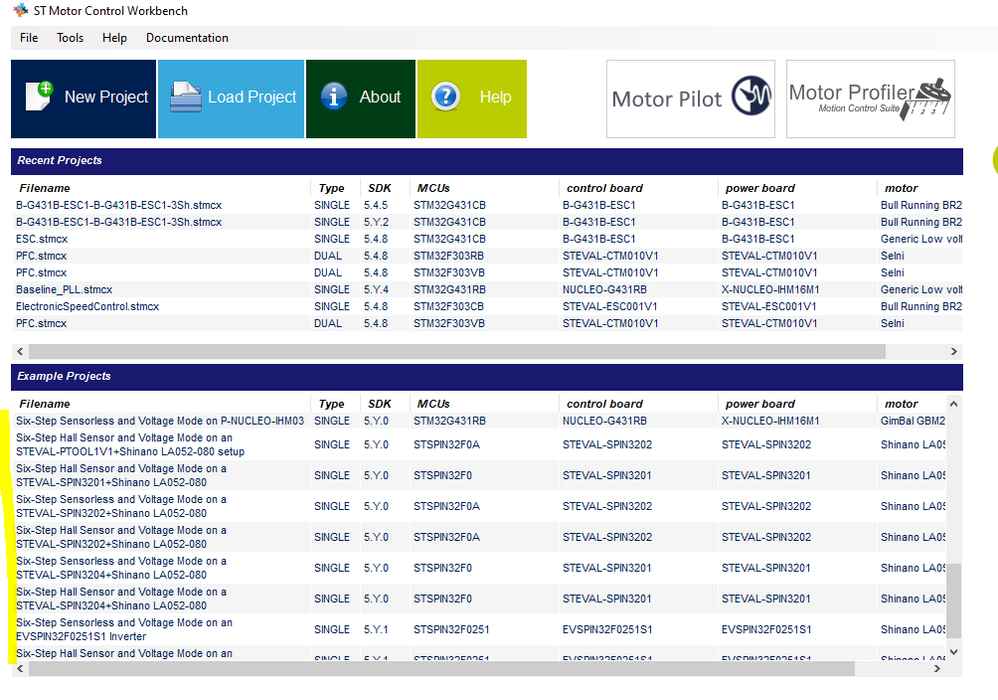Click the Load Project button label

[252, 97]
